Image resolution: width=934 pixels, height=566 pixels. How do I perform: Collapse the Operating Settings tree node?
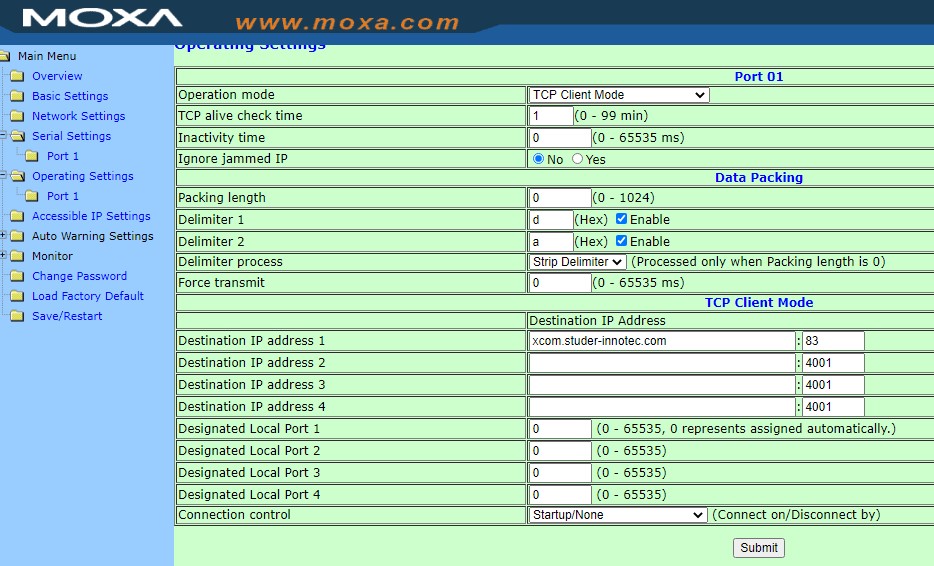tap(4, 176)
